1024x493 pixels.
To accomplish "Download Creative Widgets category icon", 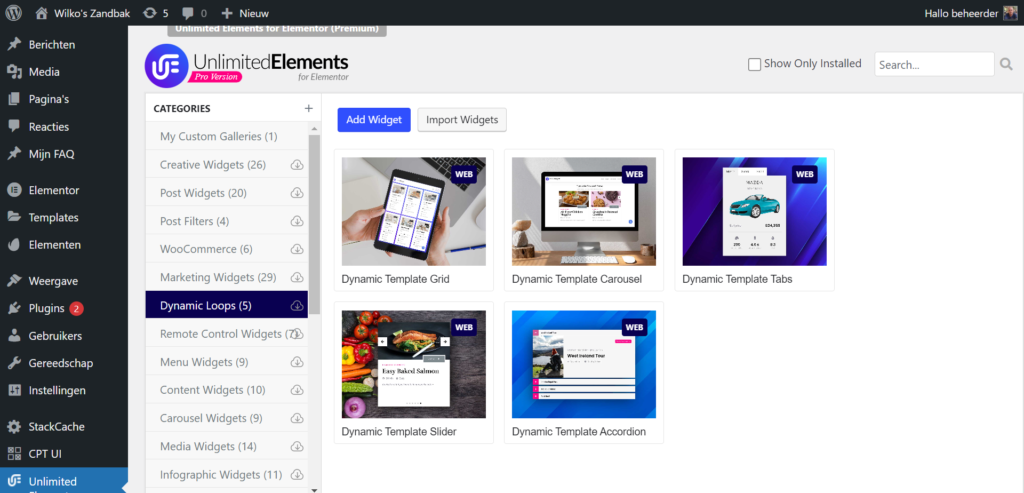I will [297, 165].
